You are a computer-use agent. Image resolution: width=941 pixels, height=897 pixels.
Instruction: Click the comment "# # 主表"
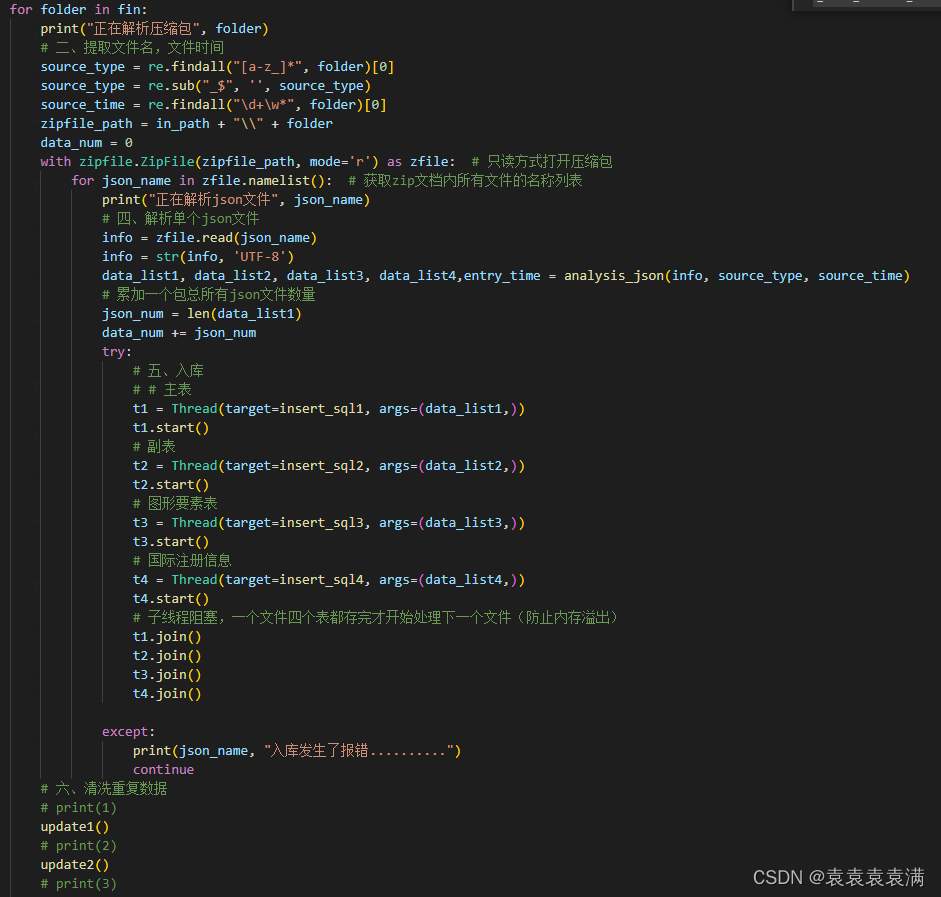point(162,389)
